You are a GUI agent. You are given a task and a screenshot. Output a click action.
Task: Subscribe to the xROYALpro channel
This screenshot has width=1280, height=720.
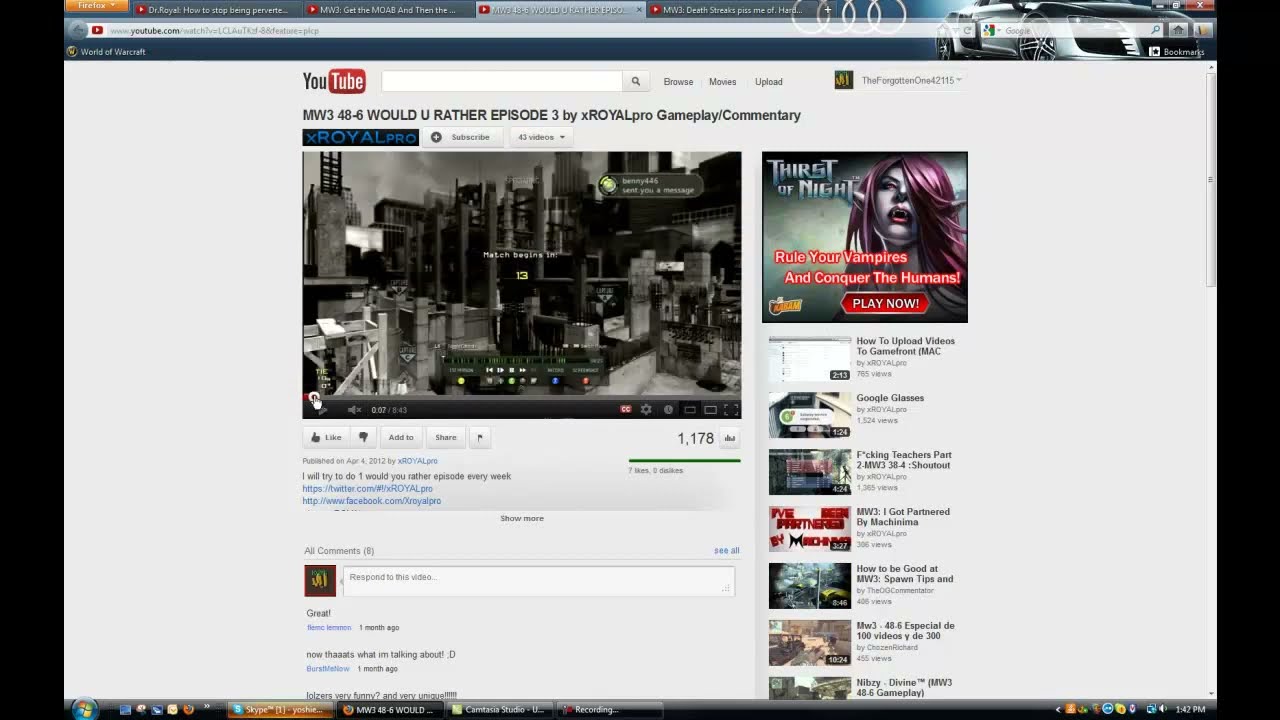(462, 137)
